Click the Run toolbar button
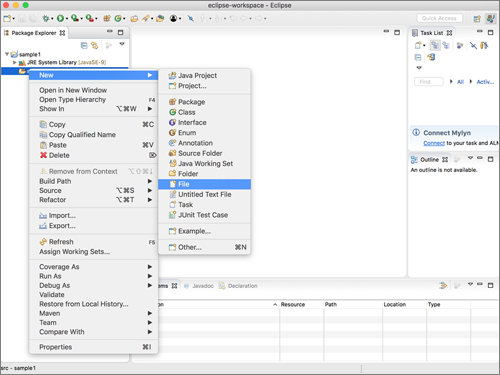Image resolution: width=500 pixels, height=375 pixels. pyautogui.click(x=60, y=18)
